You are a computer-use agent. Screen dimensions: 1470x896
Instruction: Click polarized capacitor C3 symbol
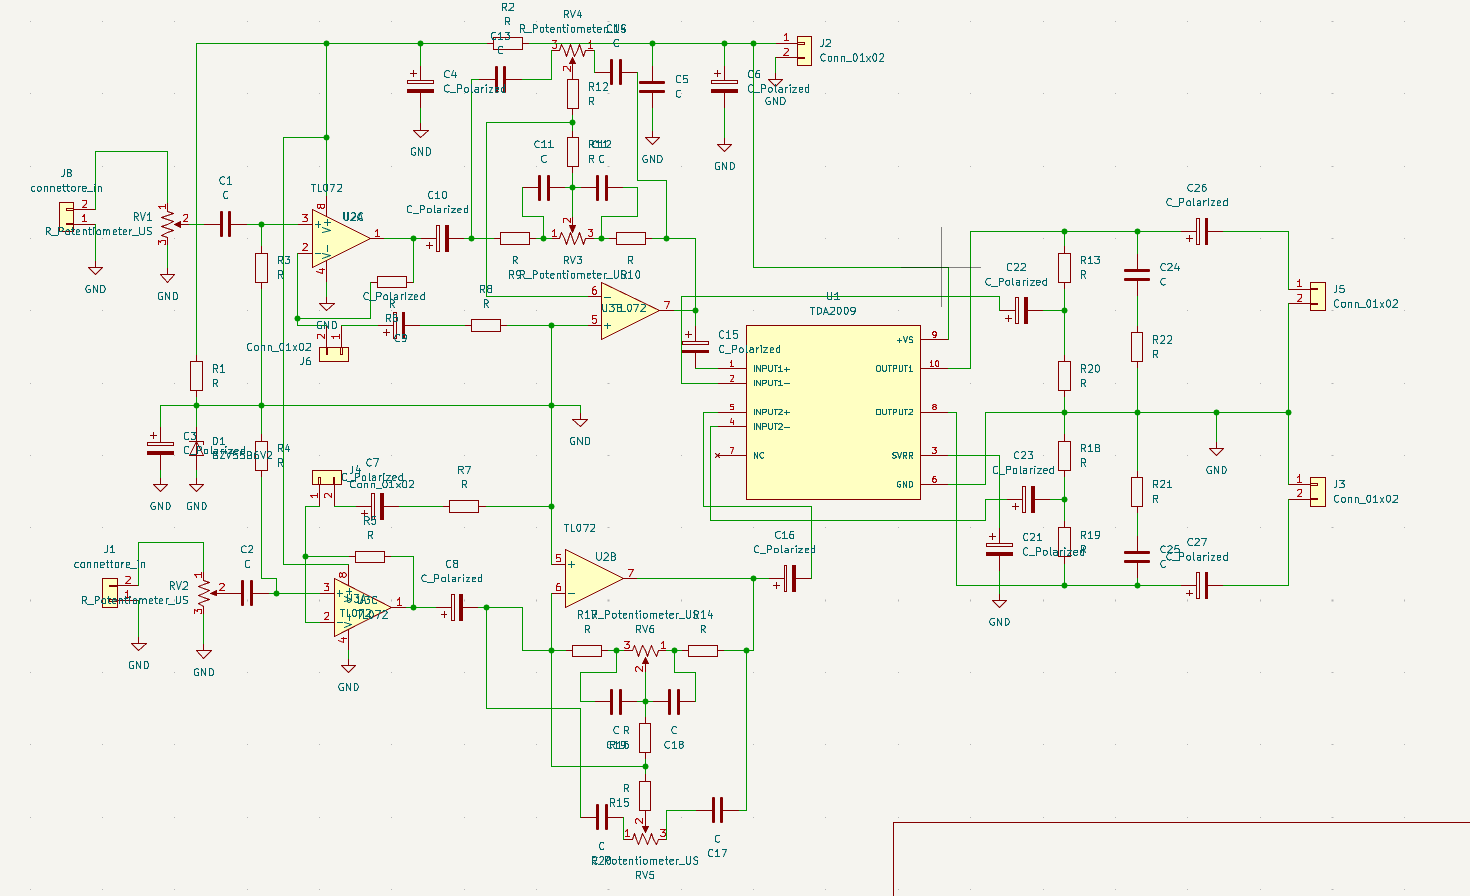click(160, 445)
